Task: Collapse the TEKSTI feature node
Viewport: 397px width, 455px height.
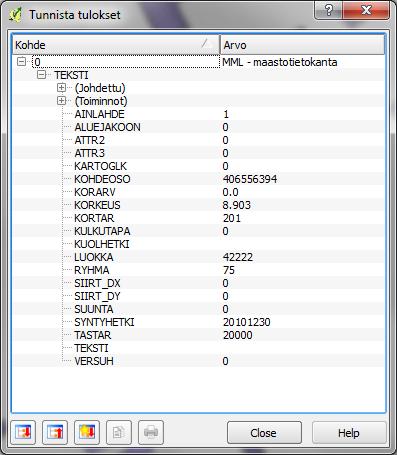Action: tap(42, 75)
